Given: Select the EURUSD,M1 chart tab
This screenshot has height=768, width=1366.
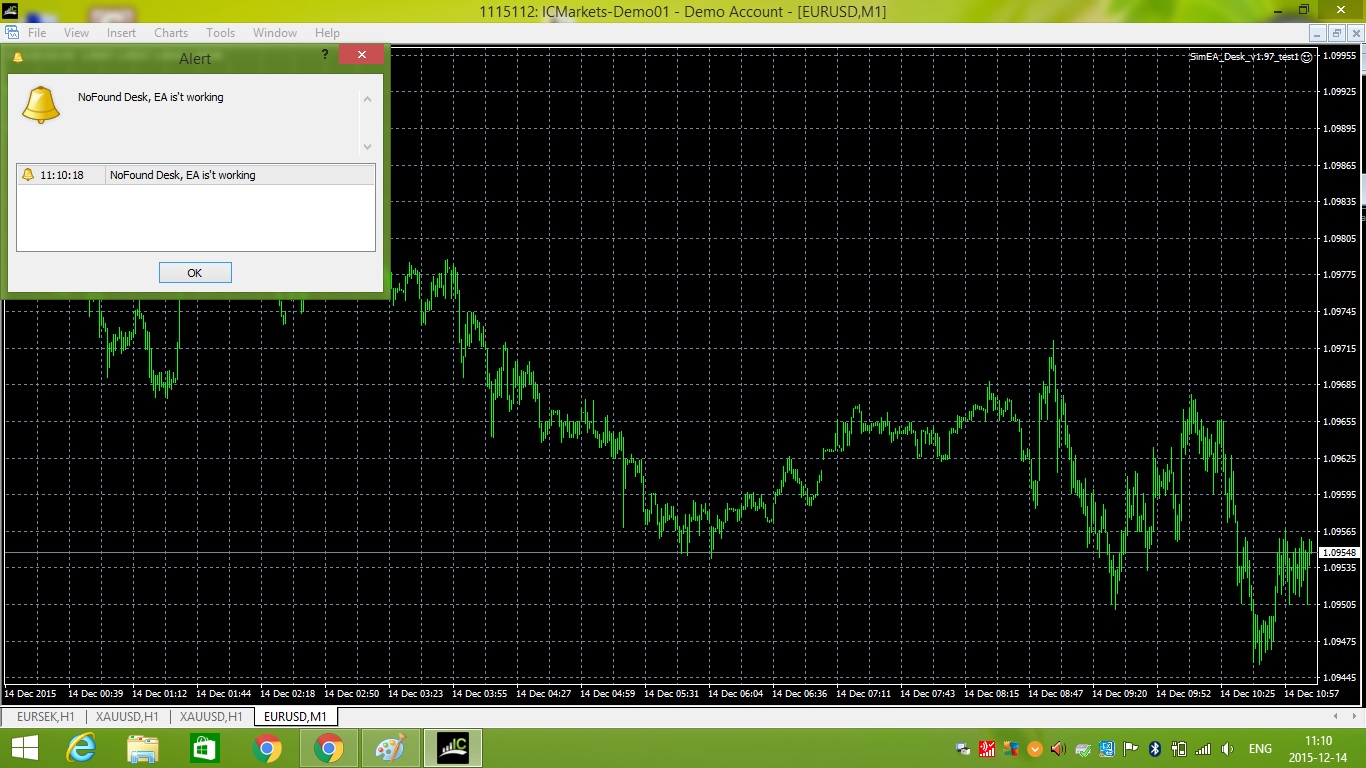Looking at the screenshot, I should (x=296, y=716).
